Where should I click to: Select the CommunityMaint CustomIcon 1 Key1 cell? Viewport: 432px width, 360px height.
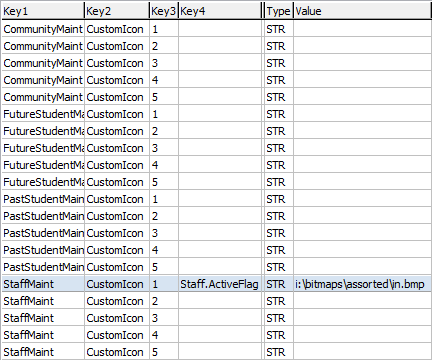43,29
